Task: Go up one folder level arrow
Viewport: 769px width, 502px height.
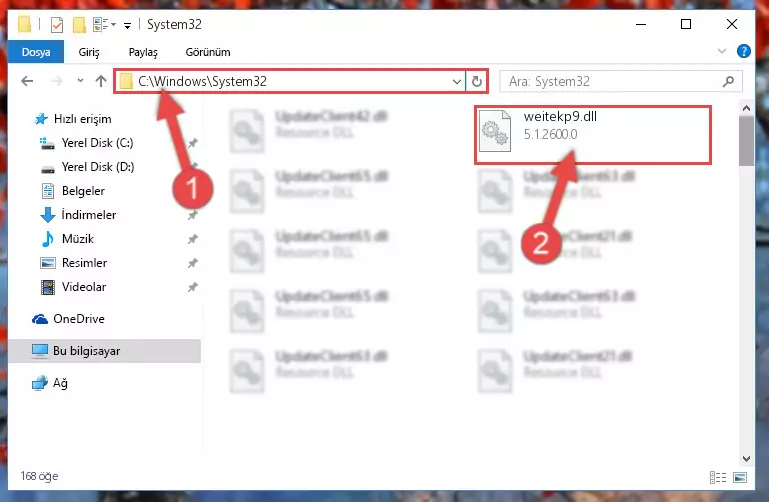Action: pos(101,81)
